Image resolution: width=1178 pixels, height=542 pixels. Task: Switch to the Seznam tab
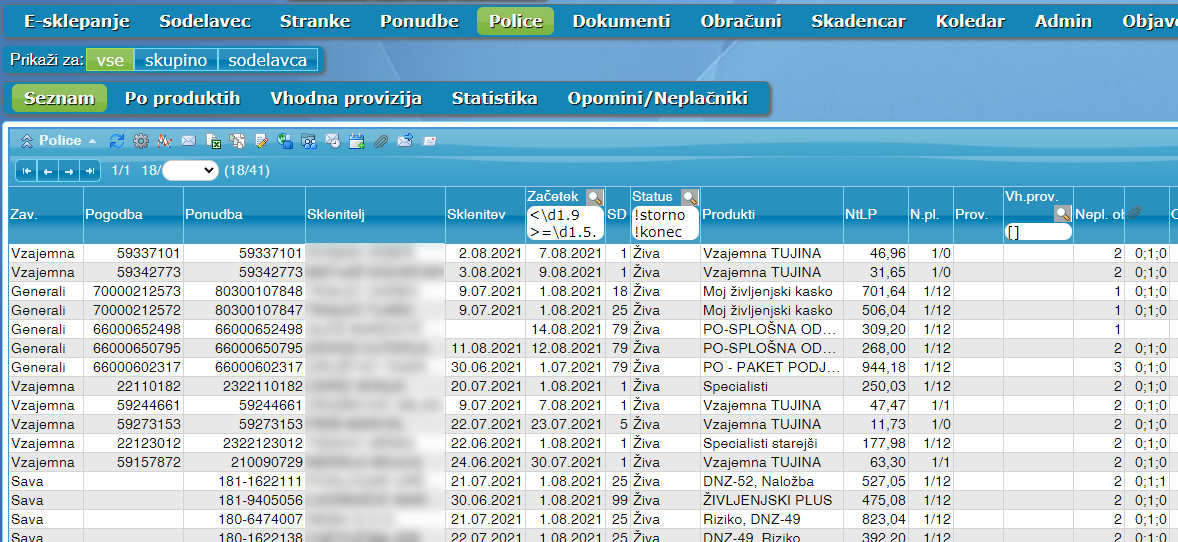click(59, 98)
